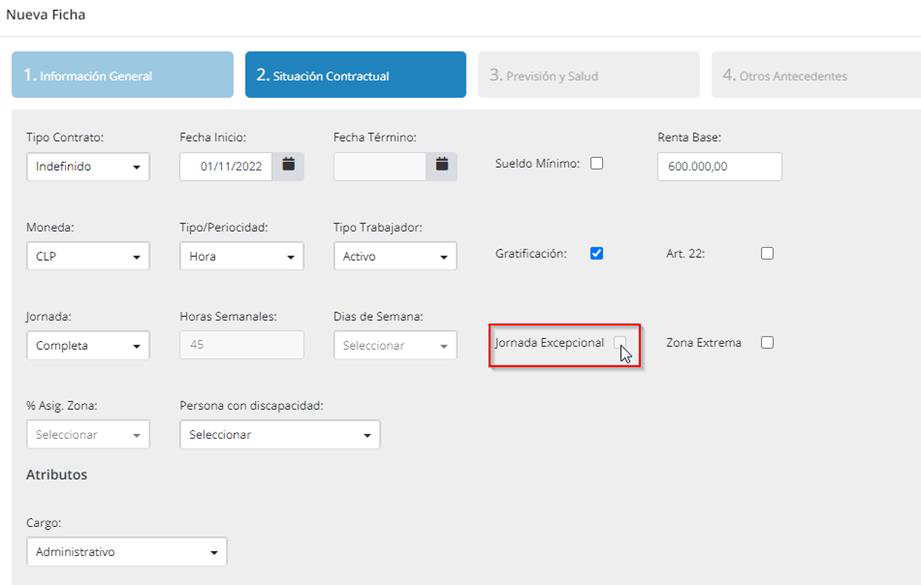The width and height of the screenshot is (921, 585).
Task: Switch to the Información General tab
Action: (122, 75)
